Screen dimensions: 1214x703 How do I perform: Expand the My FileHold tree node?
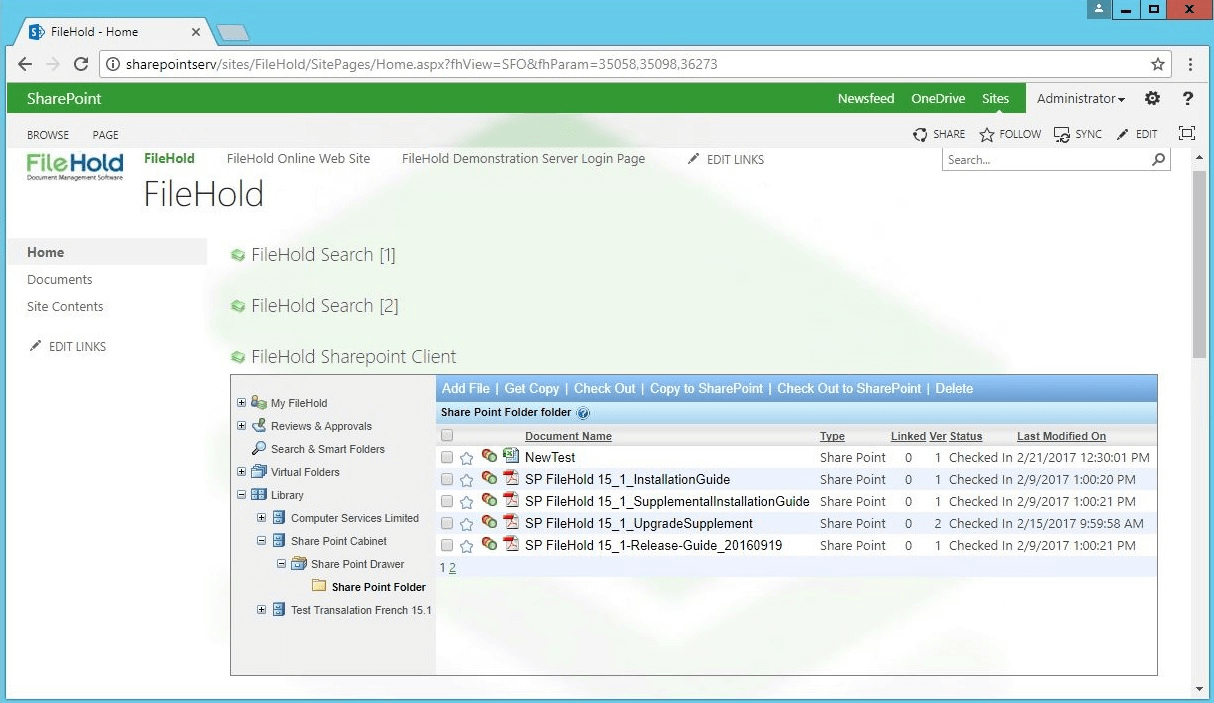point(241,403)
